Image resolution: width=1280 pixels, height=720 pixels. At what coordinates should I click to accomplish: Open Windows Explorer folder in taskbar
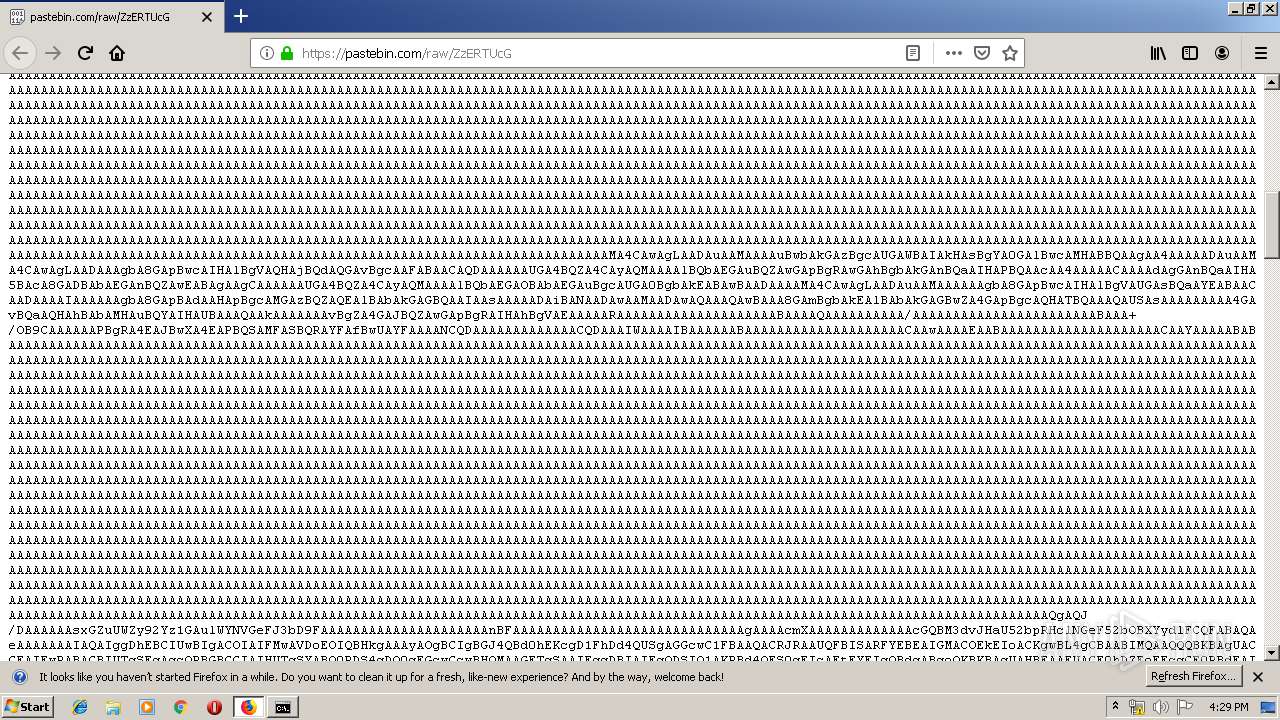click(113, 707)
